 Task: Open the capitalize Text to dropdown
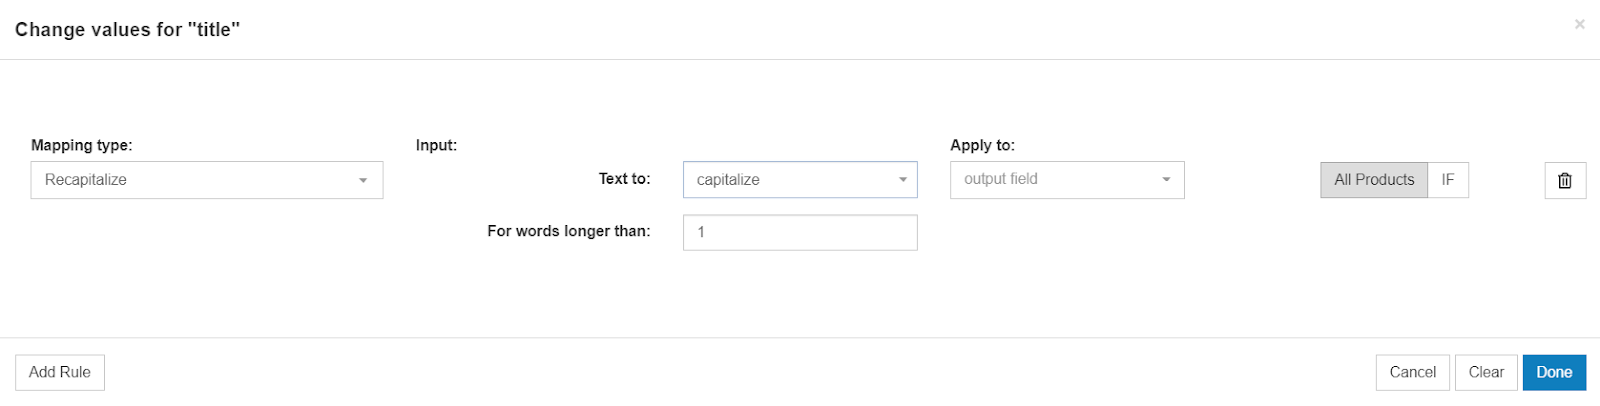pos(800,180)
